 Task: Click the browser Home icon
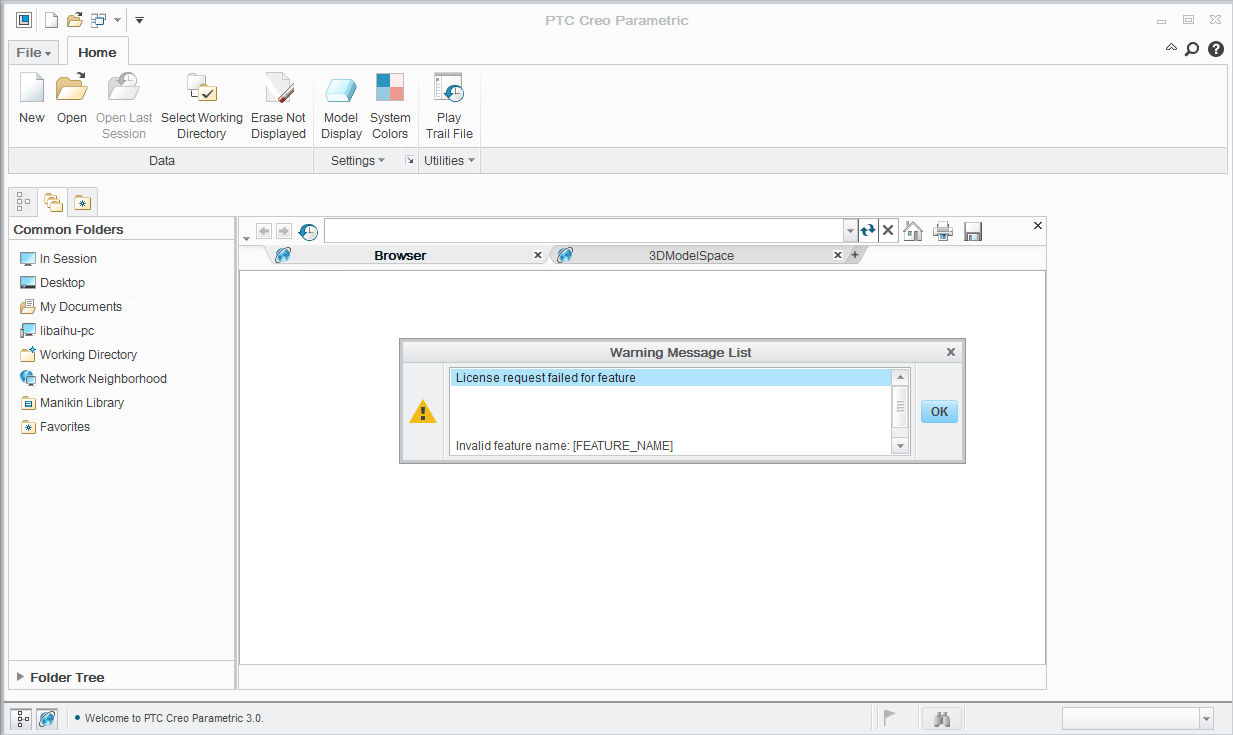(x=913, y=231)
